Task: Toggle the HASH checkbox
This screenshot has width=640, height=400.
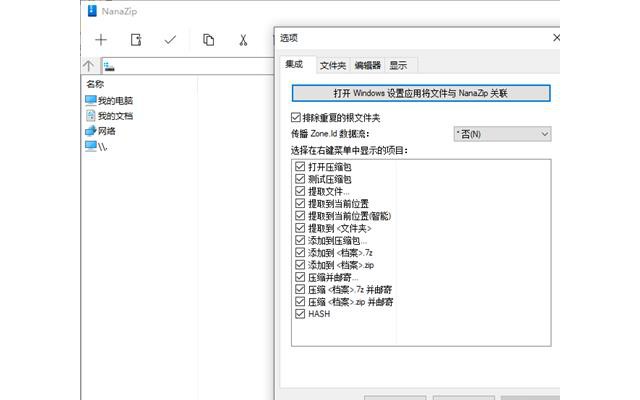Action: click(x=300, y=314)
